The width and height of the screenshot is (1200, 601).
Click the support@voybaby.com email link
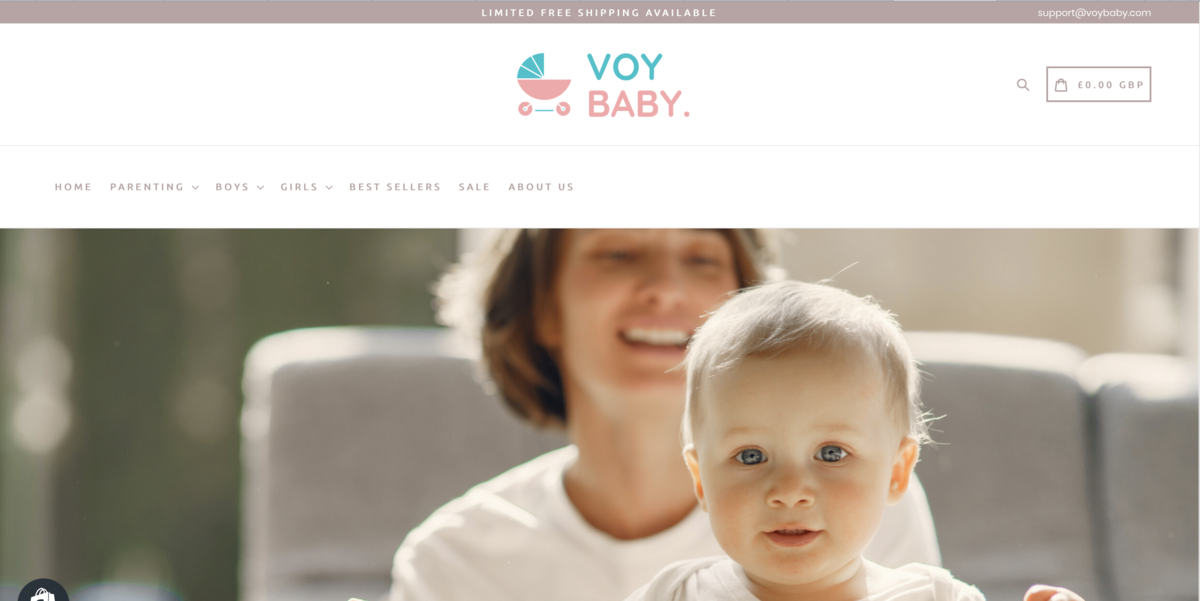point(1094,13)
